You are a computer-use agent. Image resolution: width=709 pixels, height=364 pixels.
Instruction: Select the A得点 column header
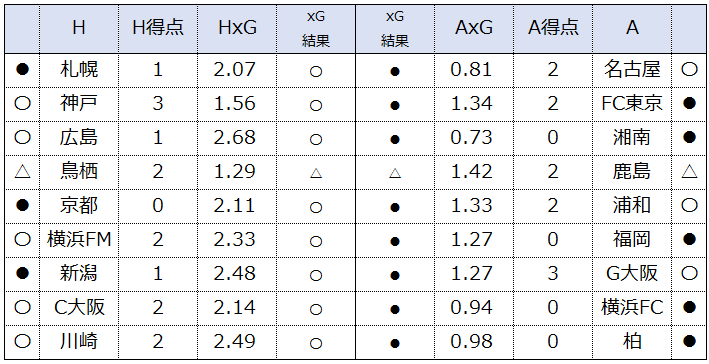553,28
